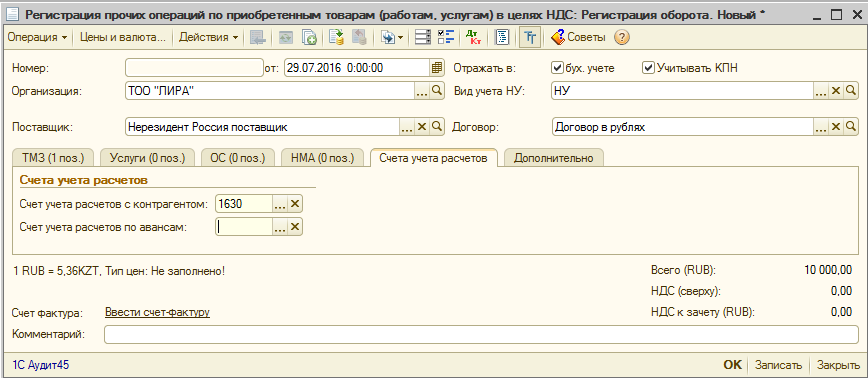Click the OK button
Image resolution: width=868 pixels, height=378 pixels.
click(x=732, y=365)
